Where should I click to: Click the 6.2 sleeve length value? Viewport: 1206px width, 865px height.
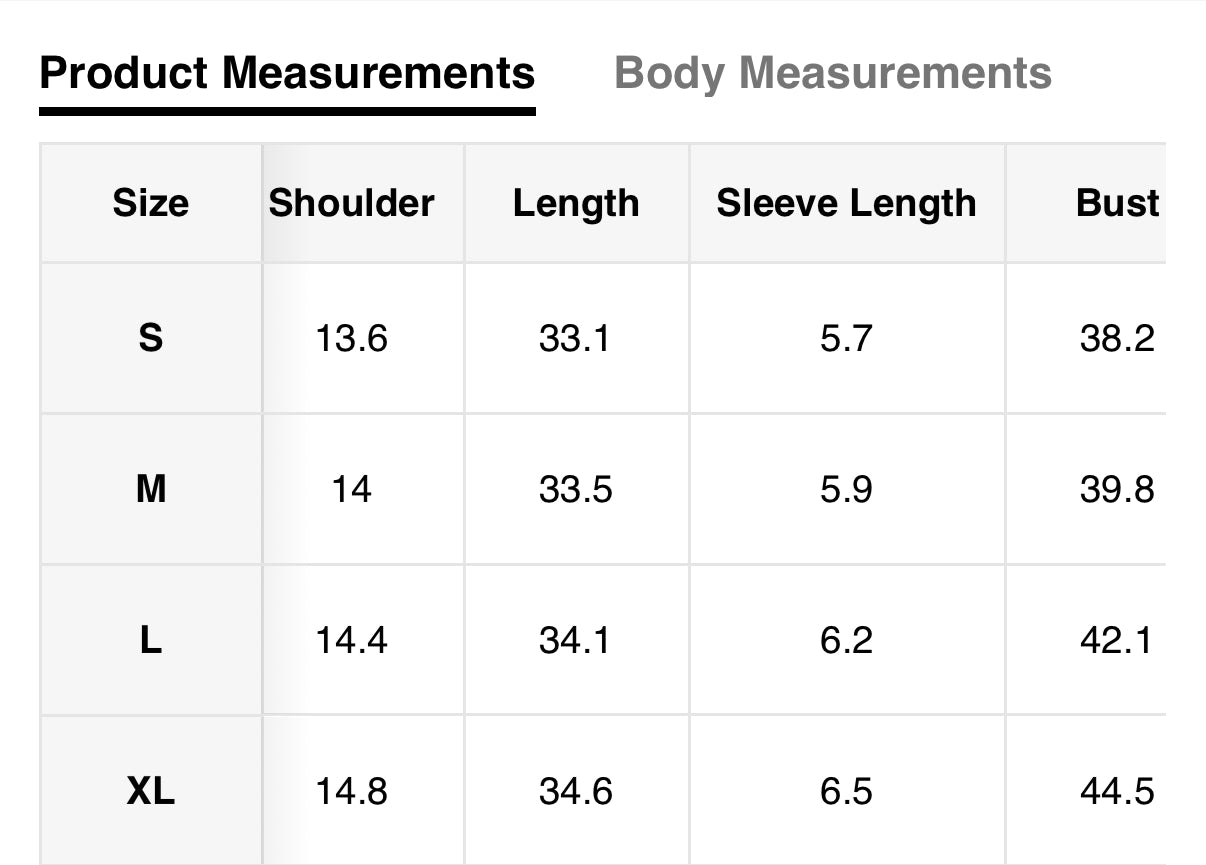[846, 640]
